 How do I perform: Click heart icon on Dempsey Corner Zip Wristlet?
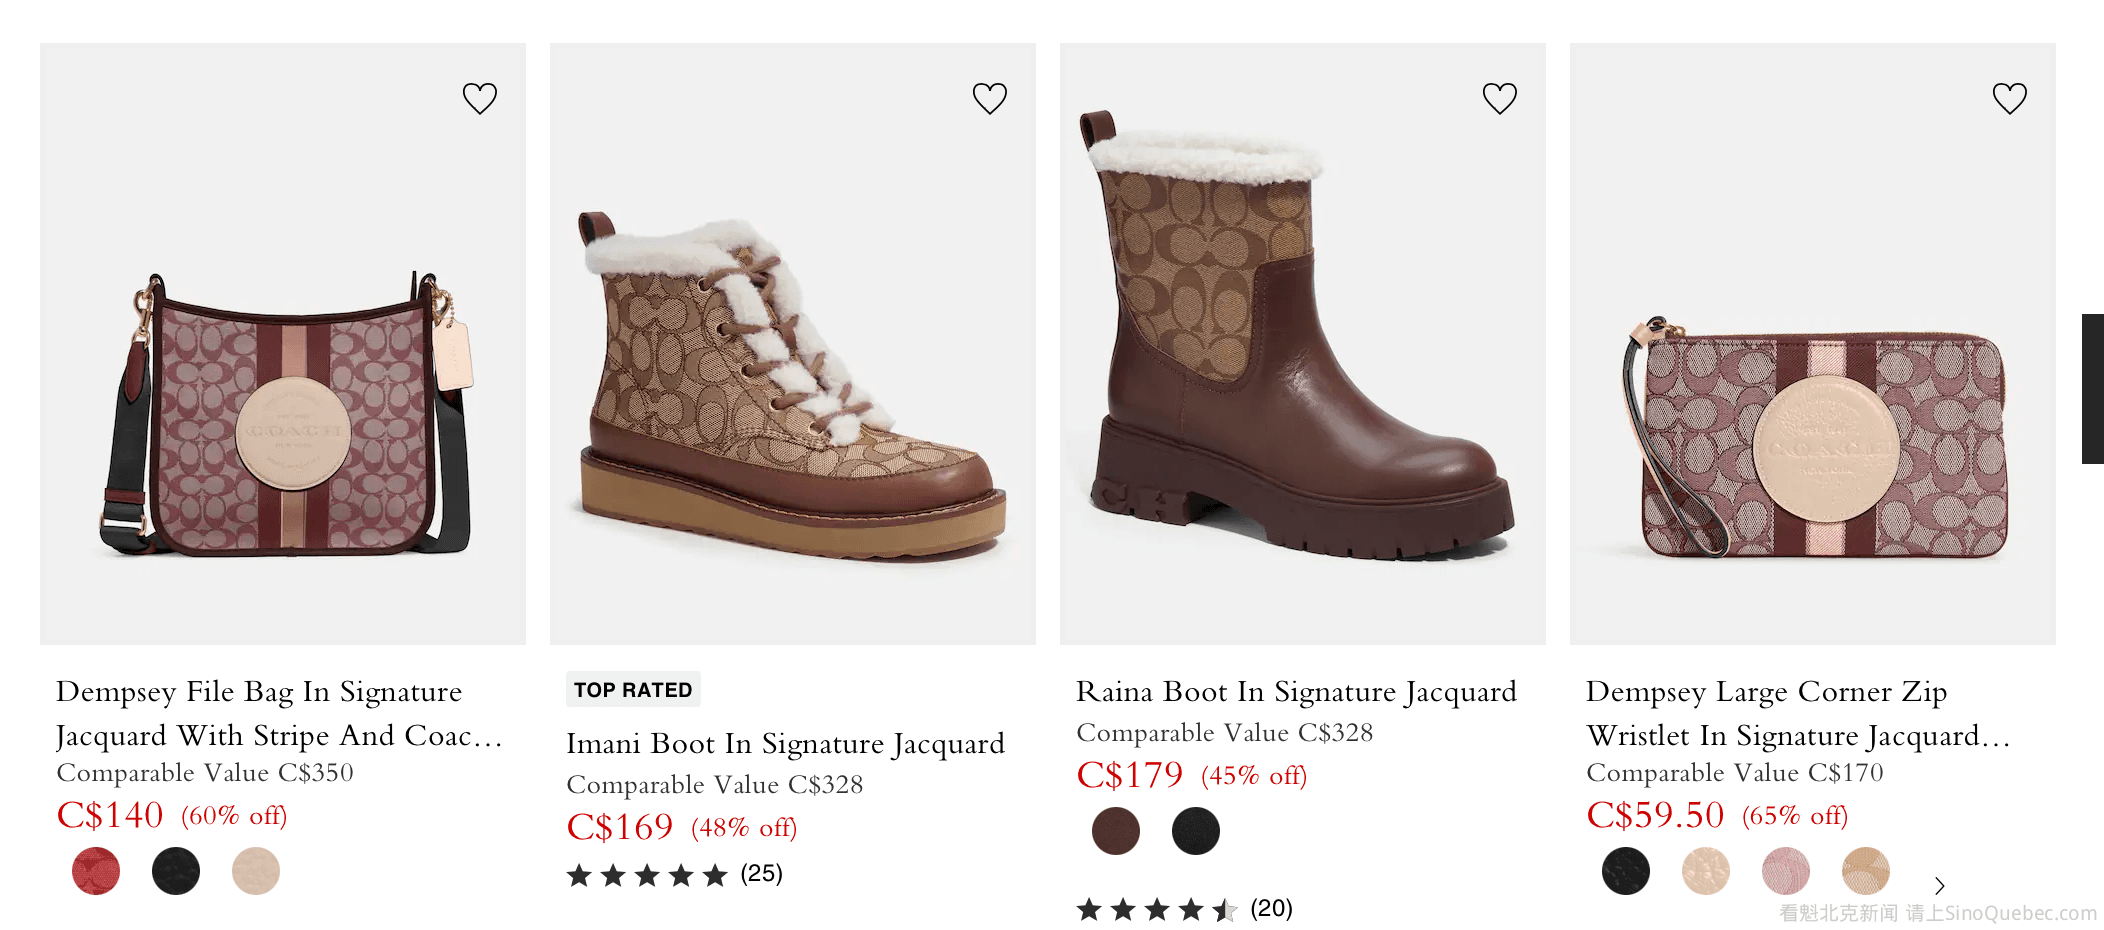(2010, 98)
